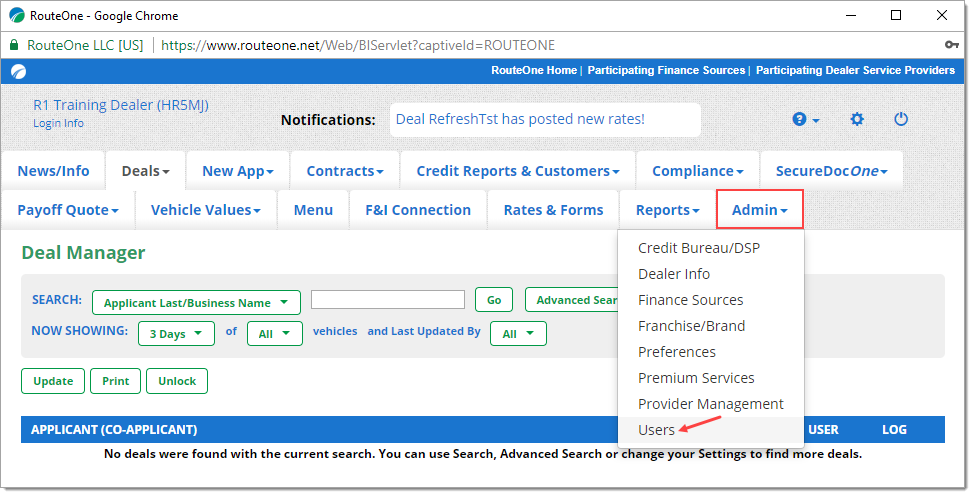Open the 3 Days range dropdown

(x=177, y=333)
